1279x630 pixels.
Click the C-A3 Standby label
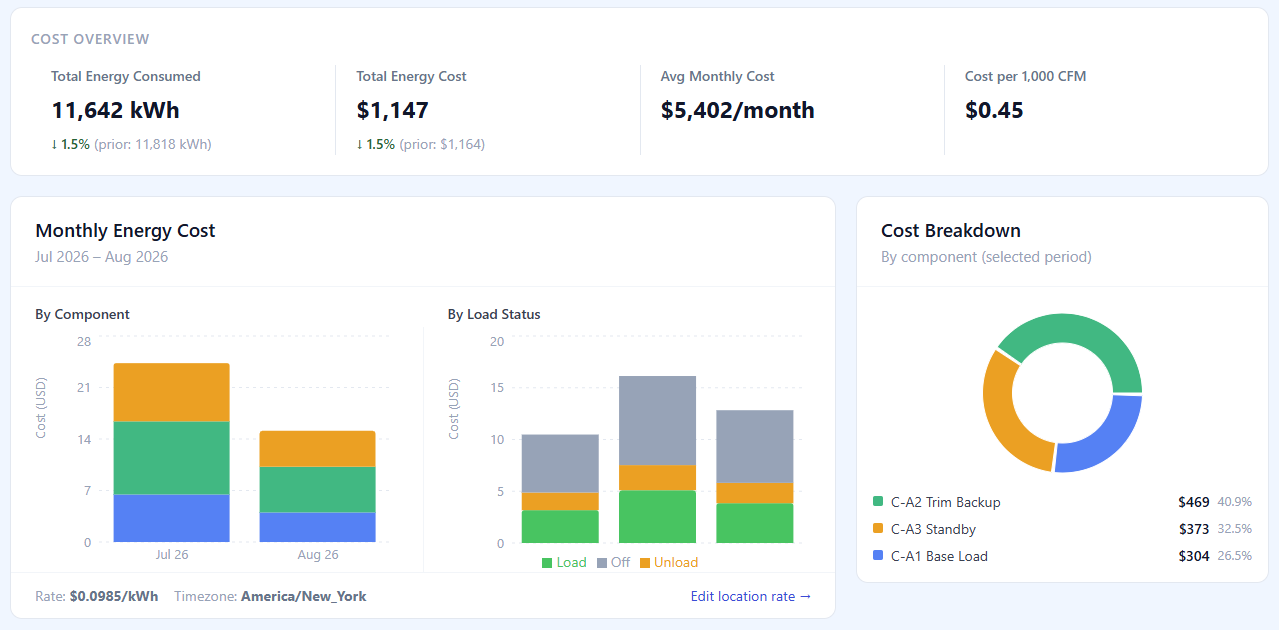click(x=934, y=529)
